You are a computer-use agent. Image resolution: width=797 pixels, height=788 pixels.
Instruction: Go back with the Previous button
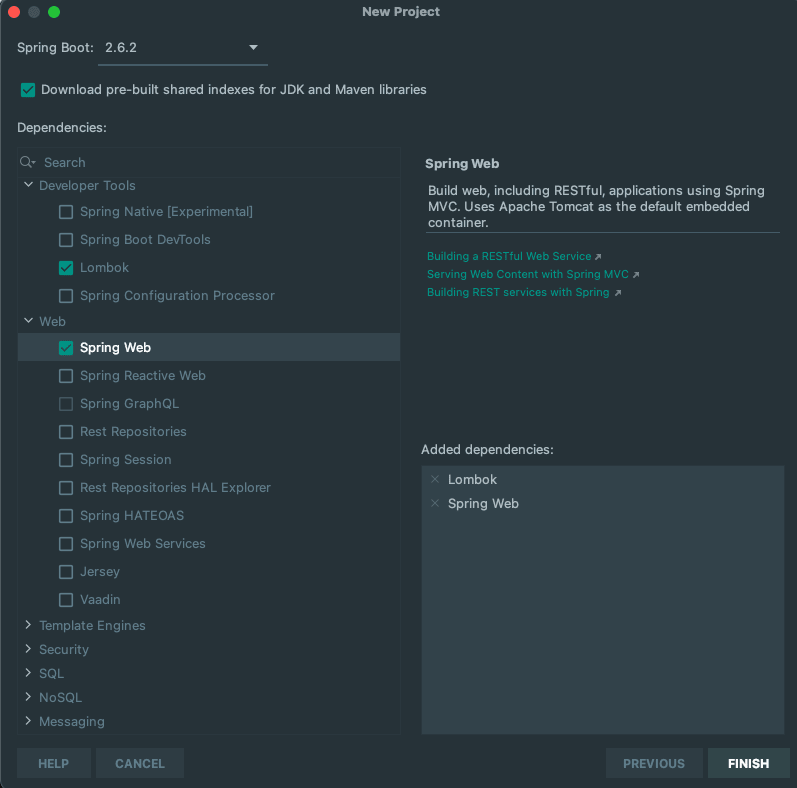[654, 763]
